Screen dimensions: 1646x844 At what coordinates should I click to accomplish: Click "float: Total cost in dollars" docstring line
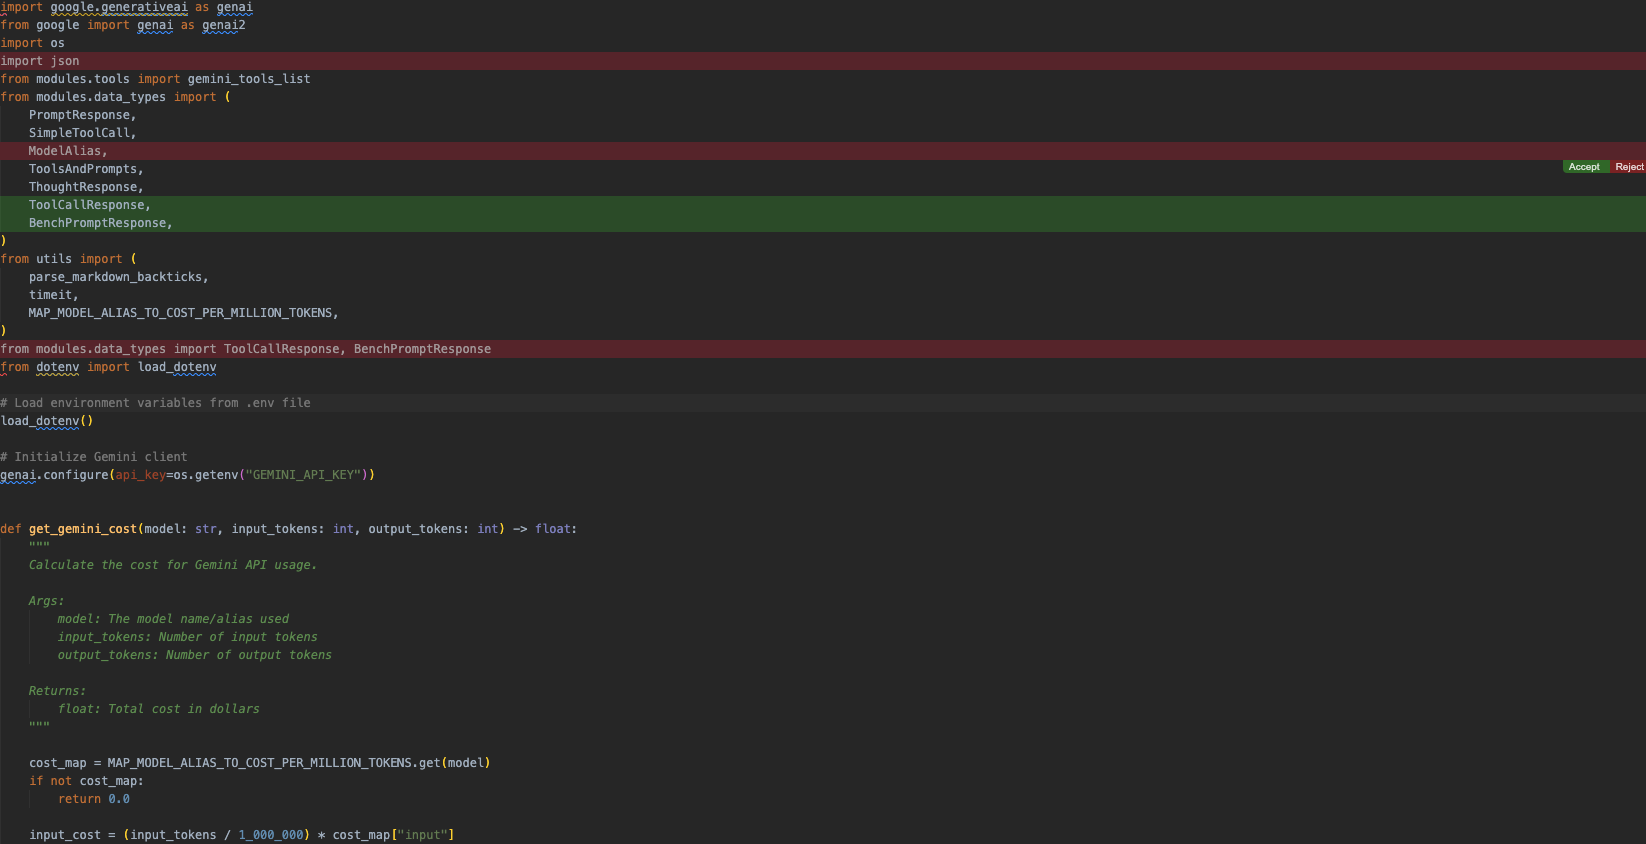coord(159,709)
